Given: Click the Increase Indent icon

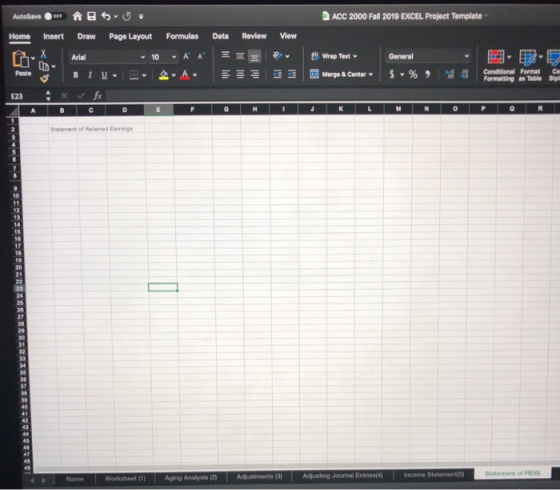Looking at the screenshot, I should point(292,74).
